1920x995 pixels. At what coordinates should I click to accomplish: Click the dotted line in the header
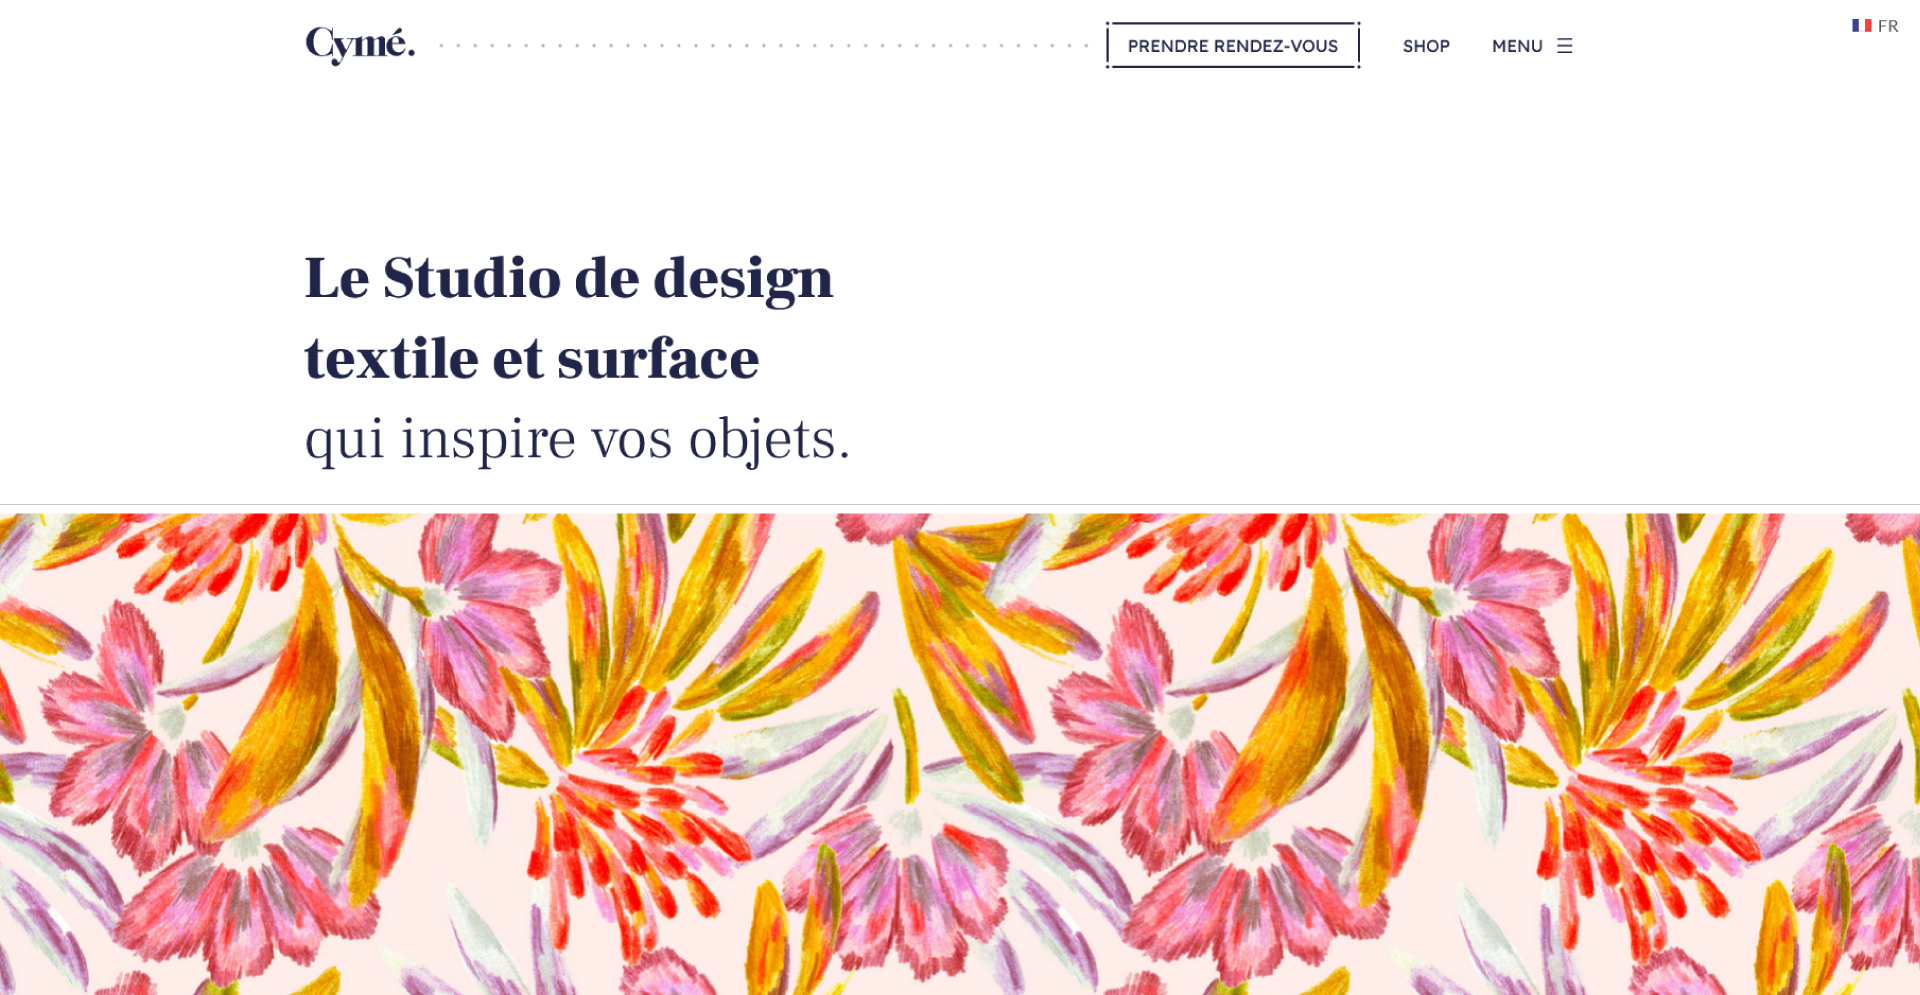point(763,46)
